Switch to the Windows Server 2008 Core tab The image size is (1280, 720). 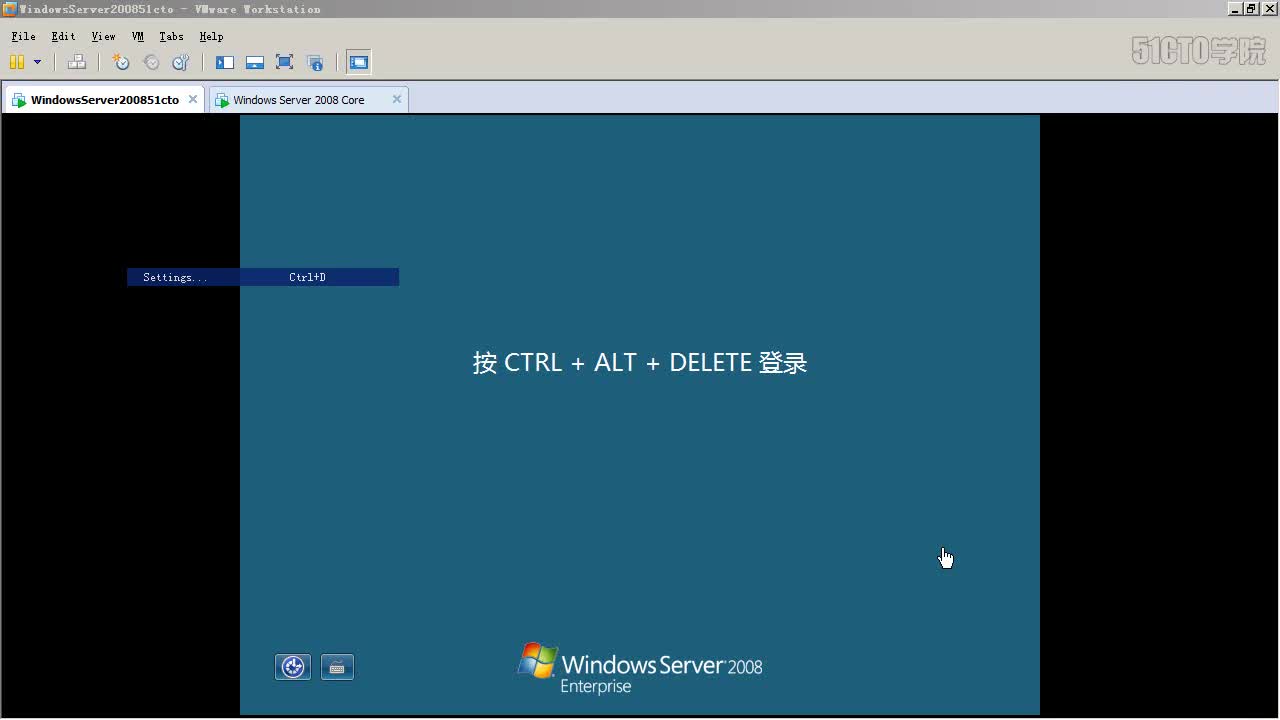coord(308,100)
